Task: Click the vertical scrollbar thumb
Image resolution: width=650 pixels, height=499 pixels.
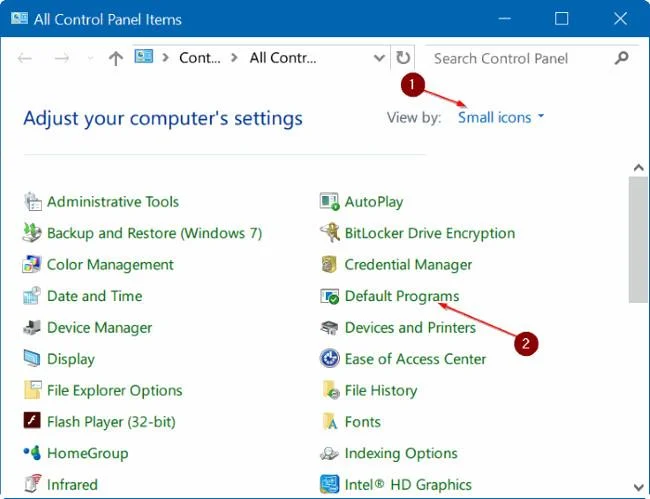Action: [638, 240]
